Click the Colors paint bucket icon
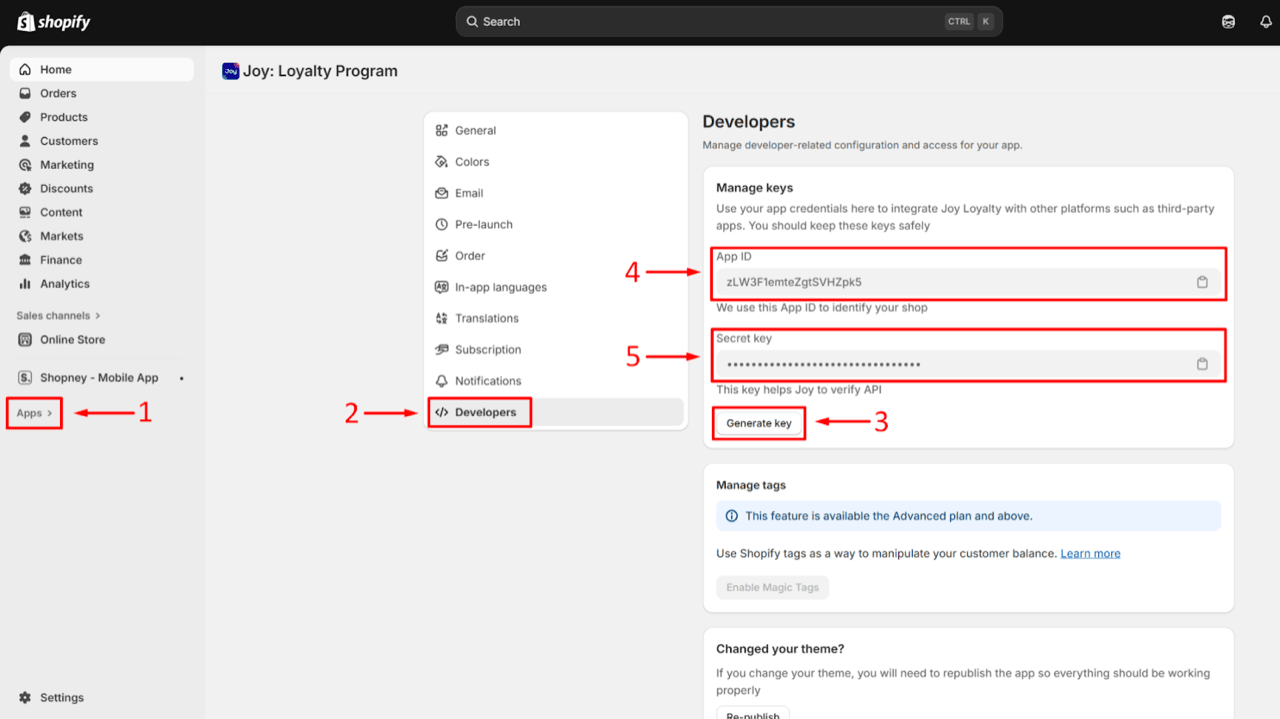The height and width of the screenshot is (719, 1280). (442, 162)
